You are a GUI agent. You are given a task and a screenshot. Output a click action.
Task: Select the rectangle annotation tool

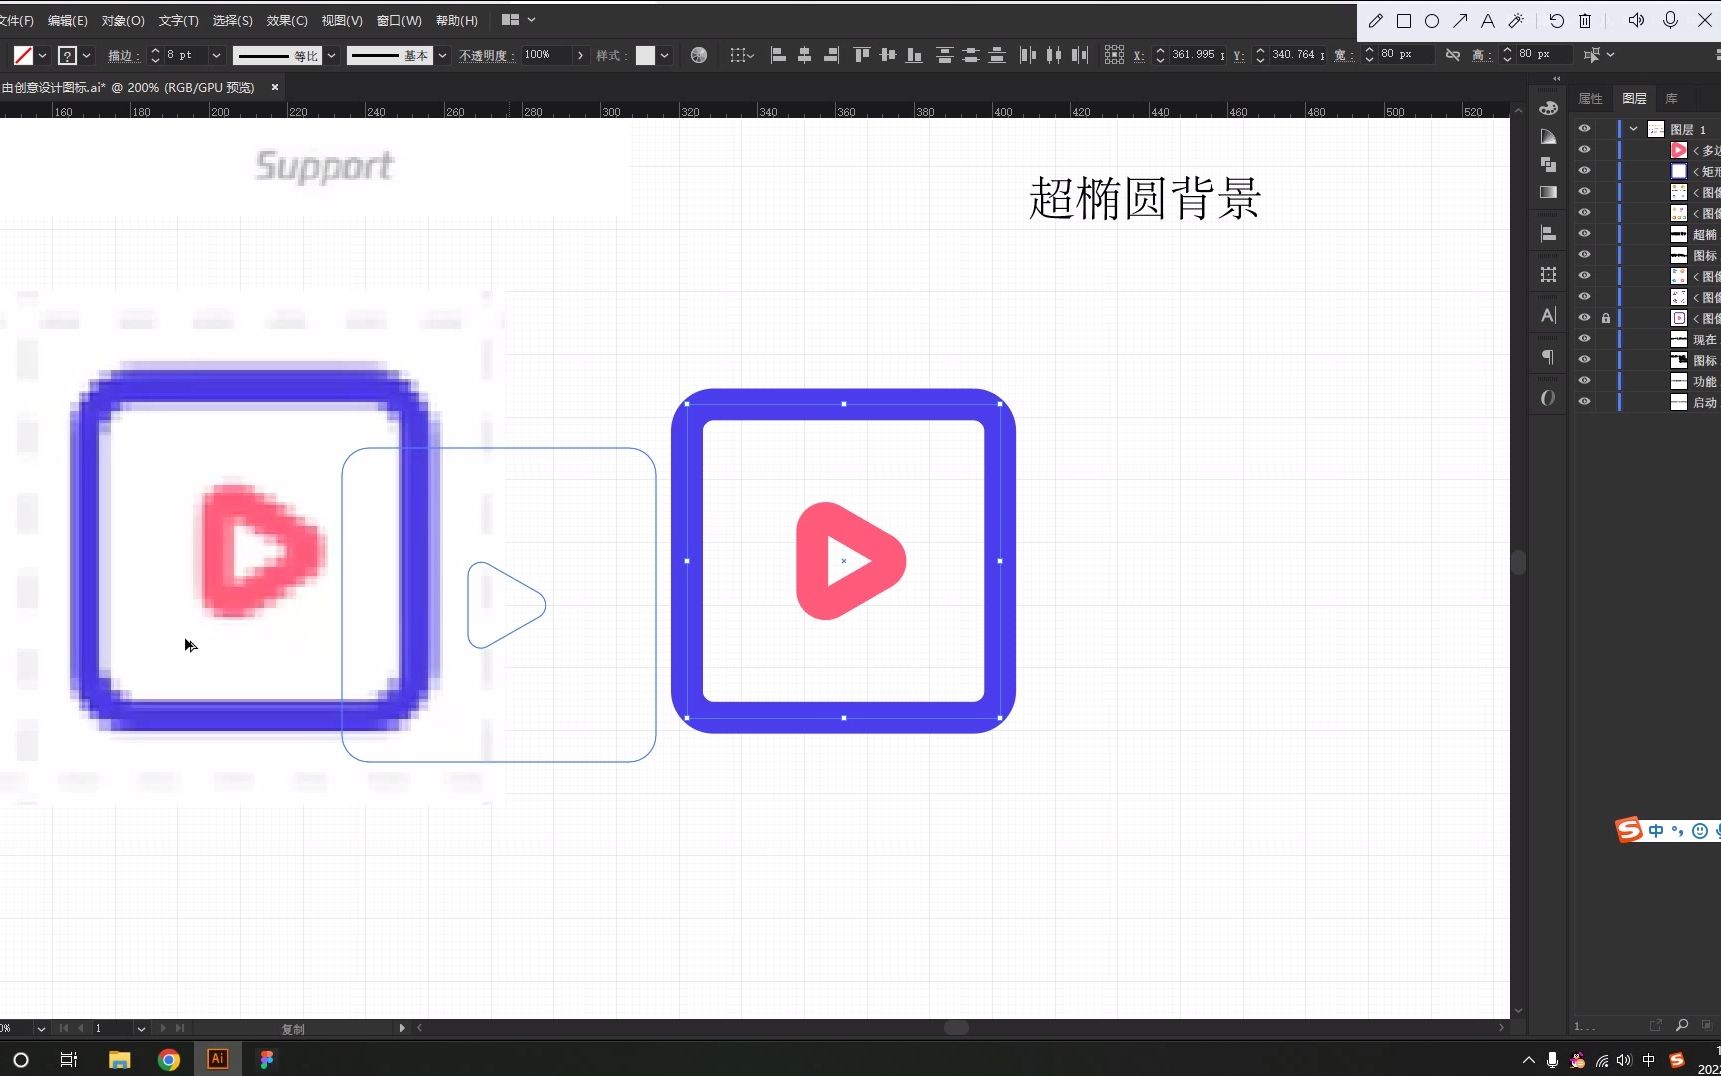pyautogui.click(x=1404, y=21)
